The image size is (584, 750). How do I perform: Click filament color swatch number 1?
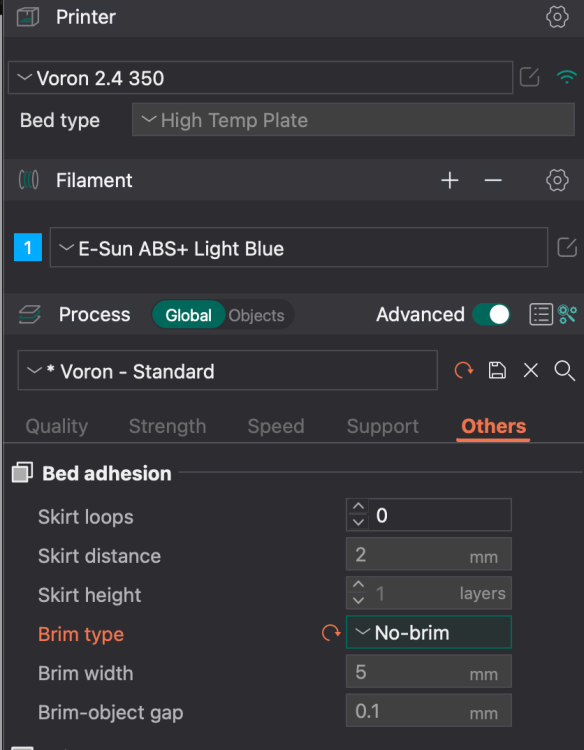click(28, 247)
